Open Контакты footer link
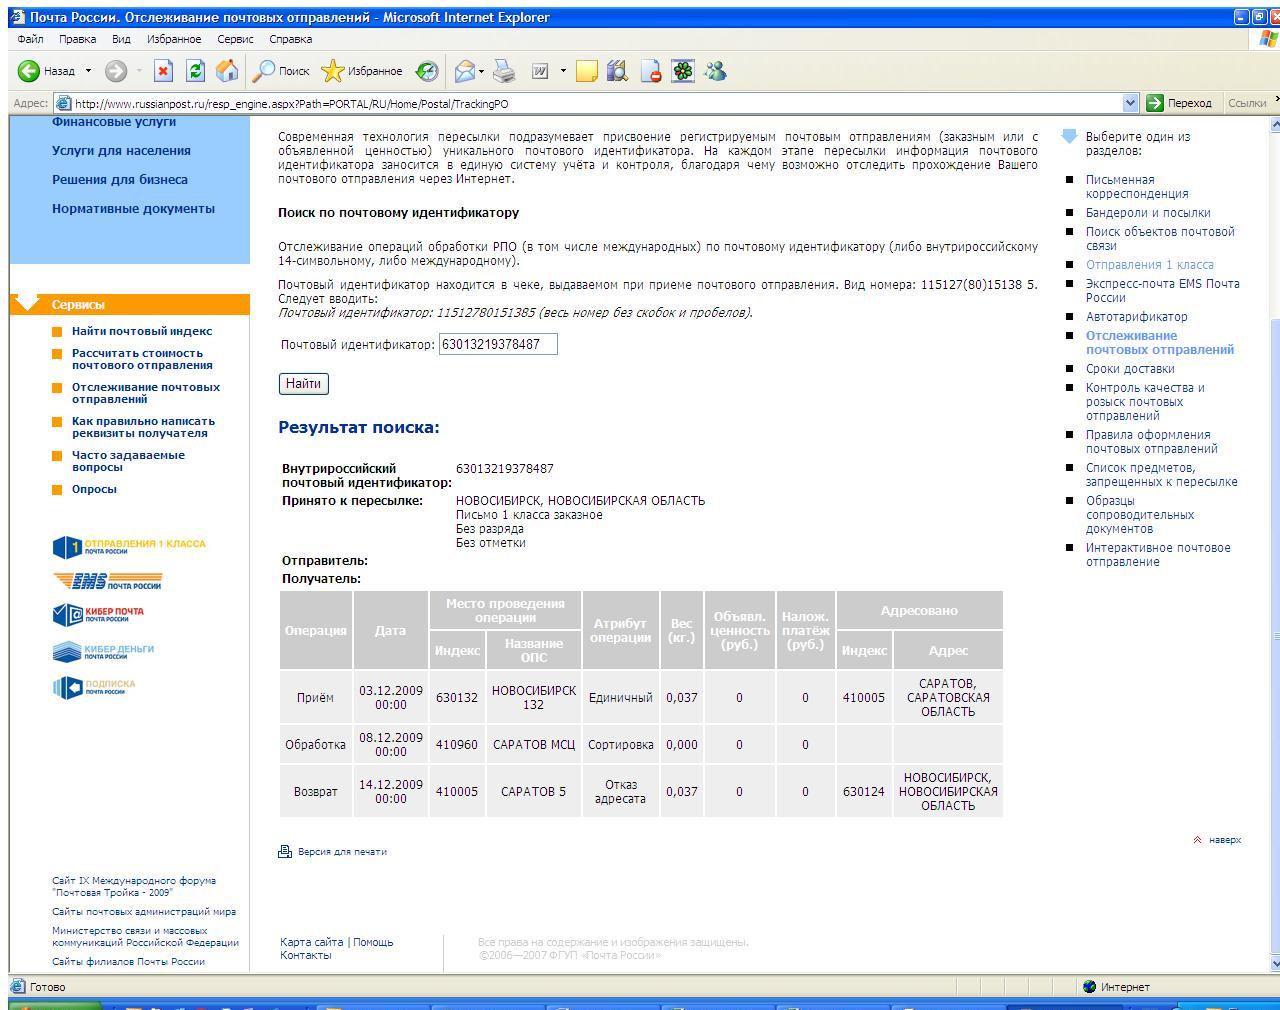 click(x=306, y=955)
